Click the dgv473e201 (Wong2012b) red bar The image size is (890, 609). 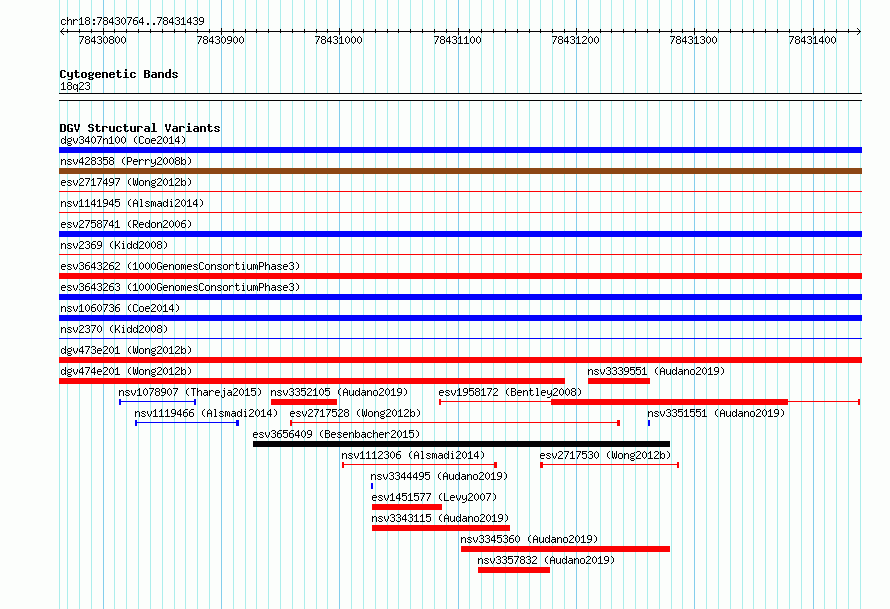point(460,360)
